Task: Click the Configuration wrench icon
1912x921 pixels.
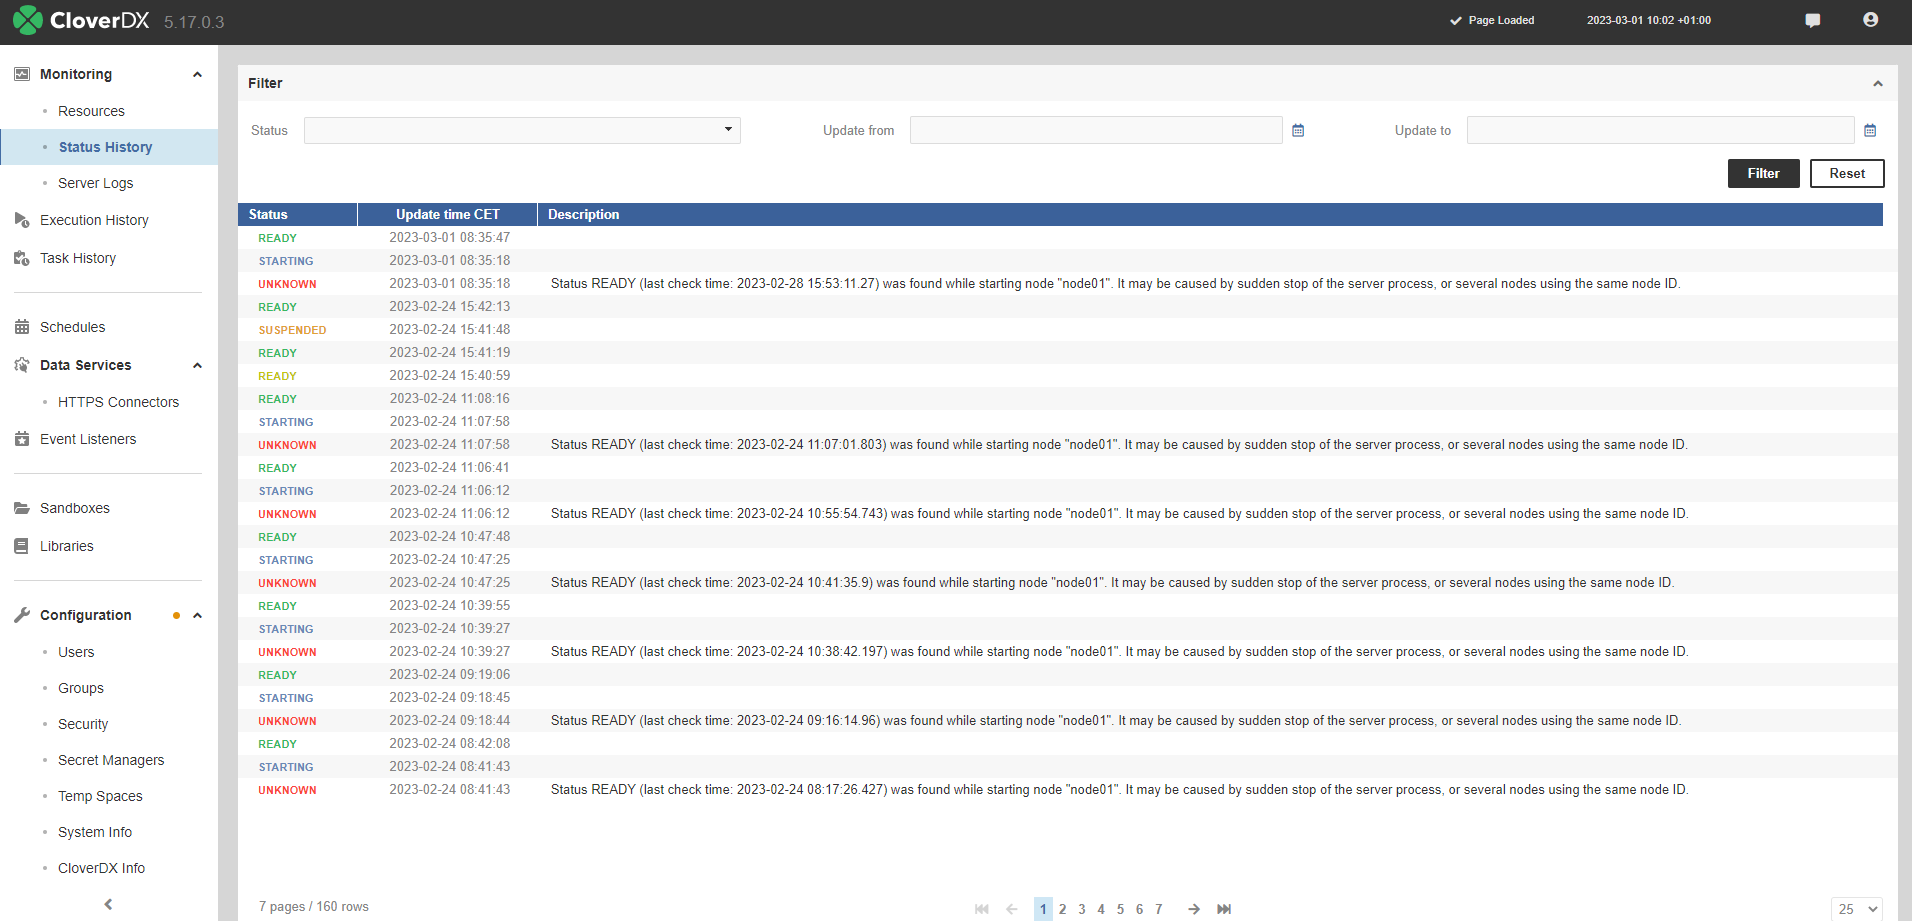Action: pos(22,615)
